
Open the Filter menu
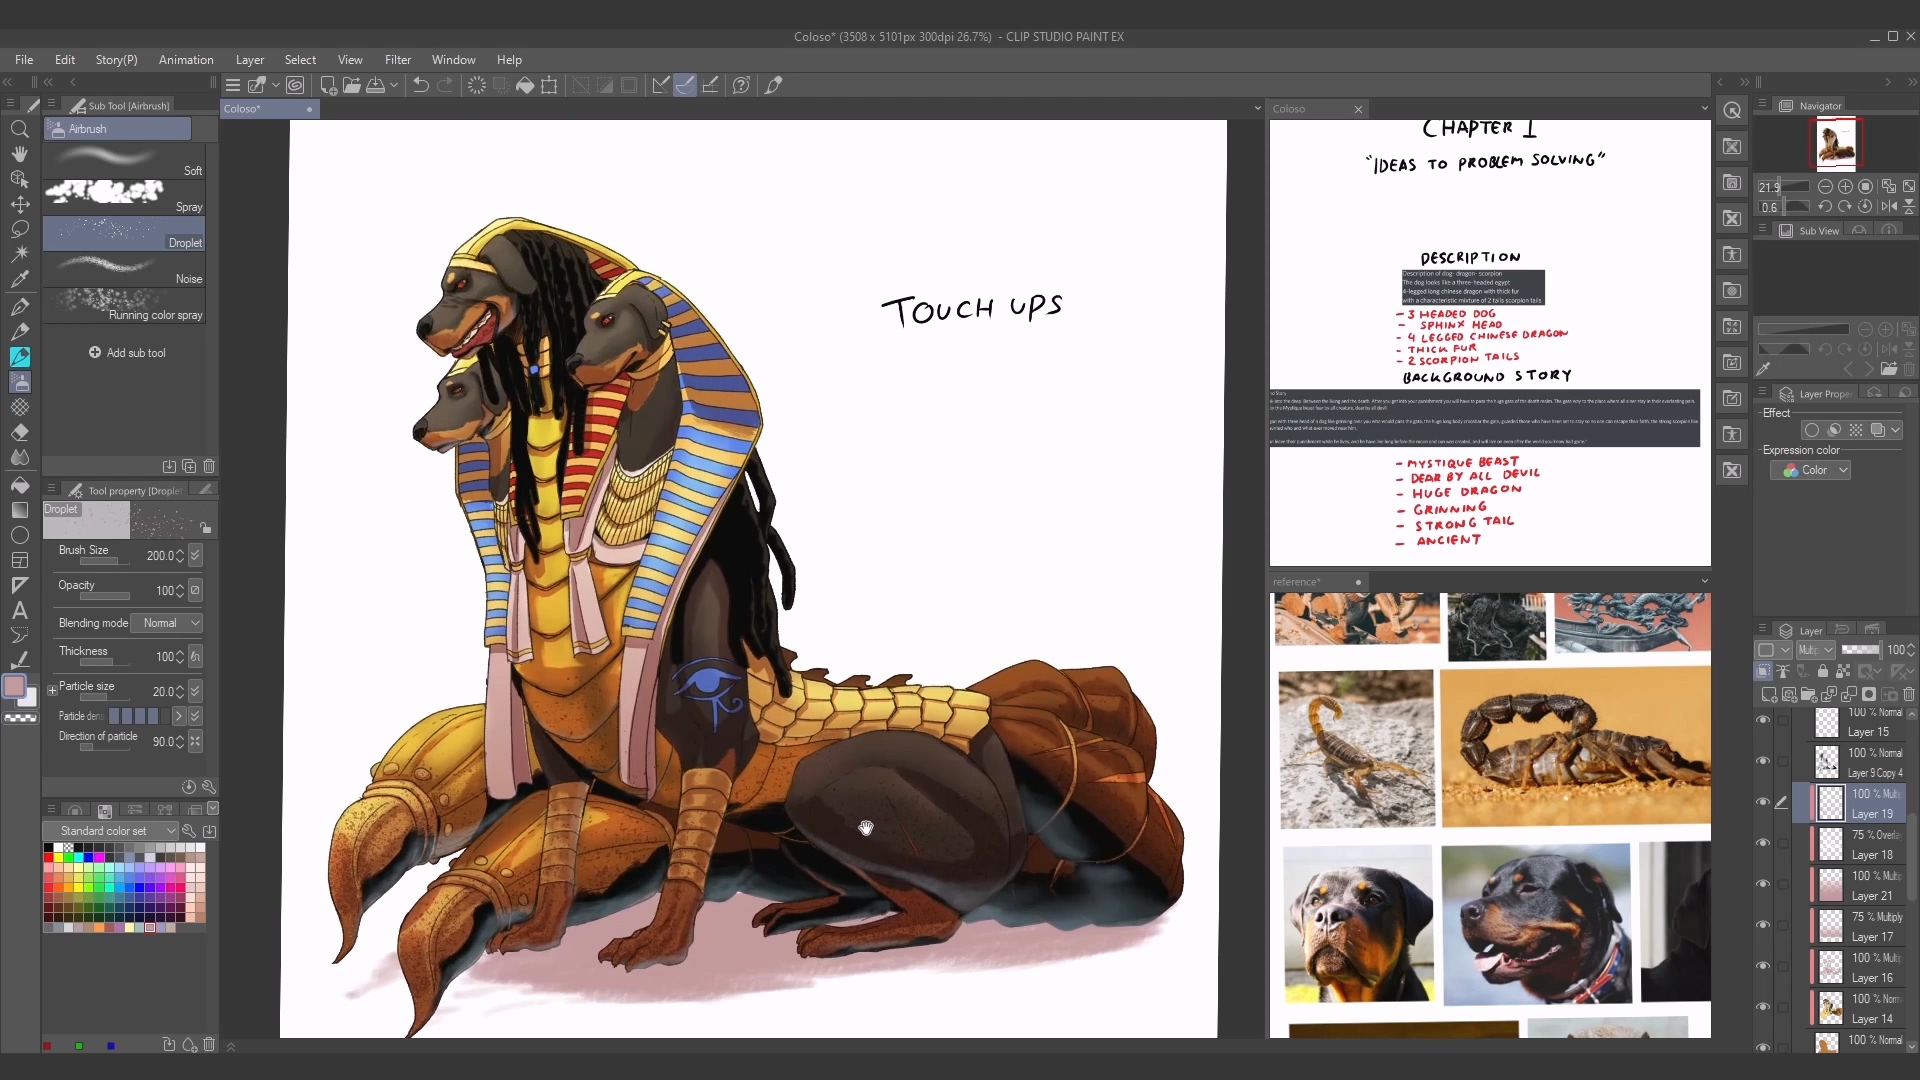coord(398,60)
